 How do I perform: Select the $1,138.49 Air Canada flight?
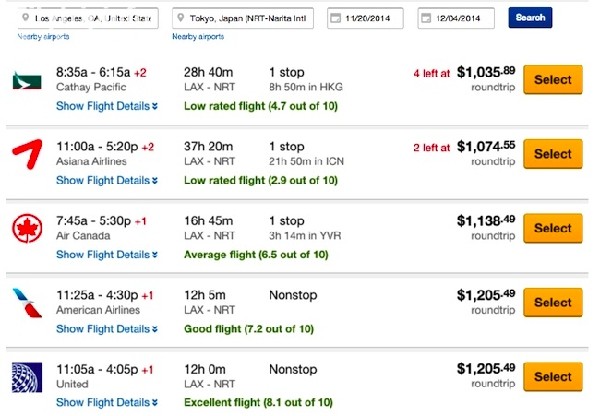[553, 228]
